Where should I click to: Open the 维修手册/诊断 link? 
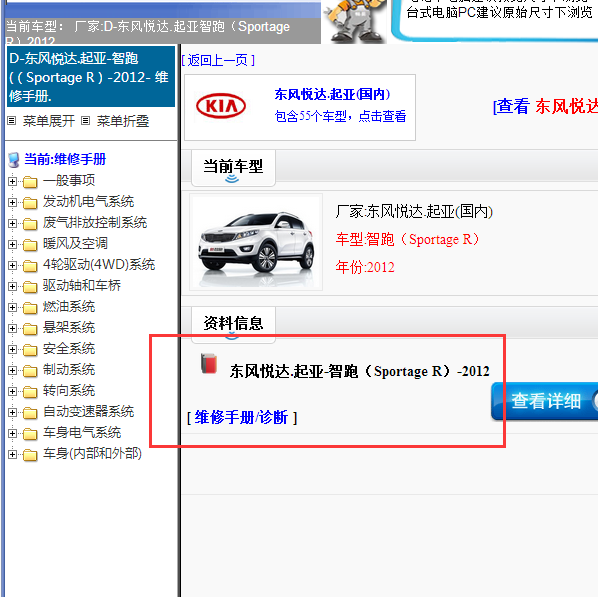click(242, 417)
